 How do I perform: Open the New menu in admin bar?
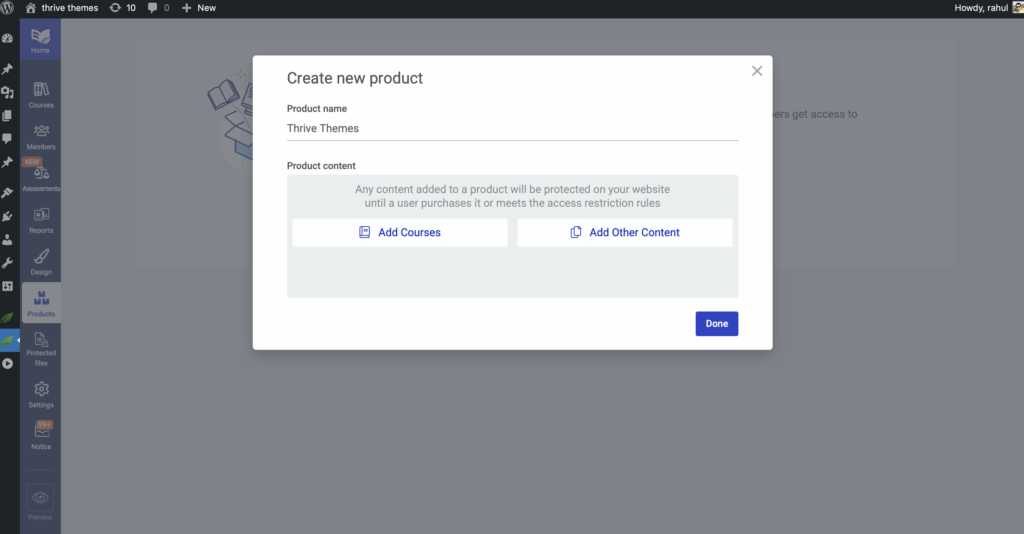pyautogui.click(x=198, y=7)
